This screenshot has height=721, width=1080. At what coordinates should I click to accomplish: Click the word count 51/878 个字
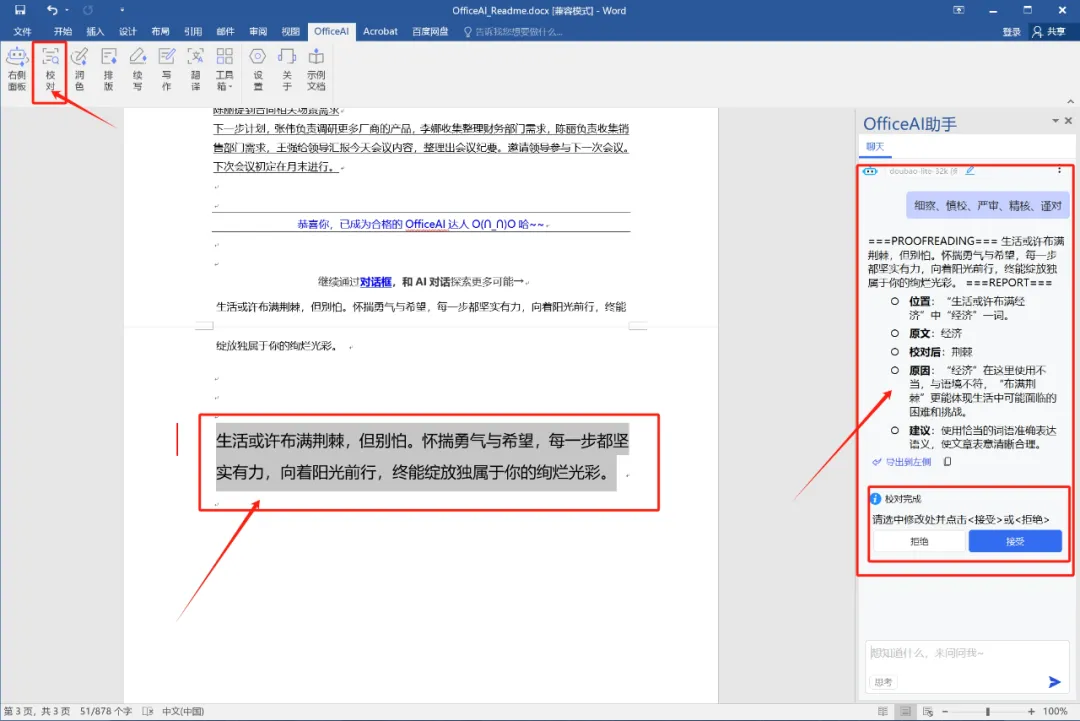tap(106, 711)
